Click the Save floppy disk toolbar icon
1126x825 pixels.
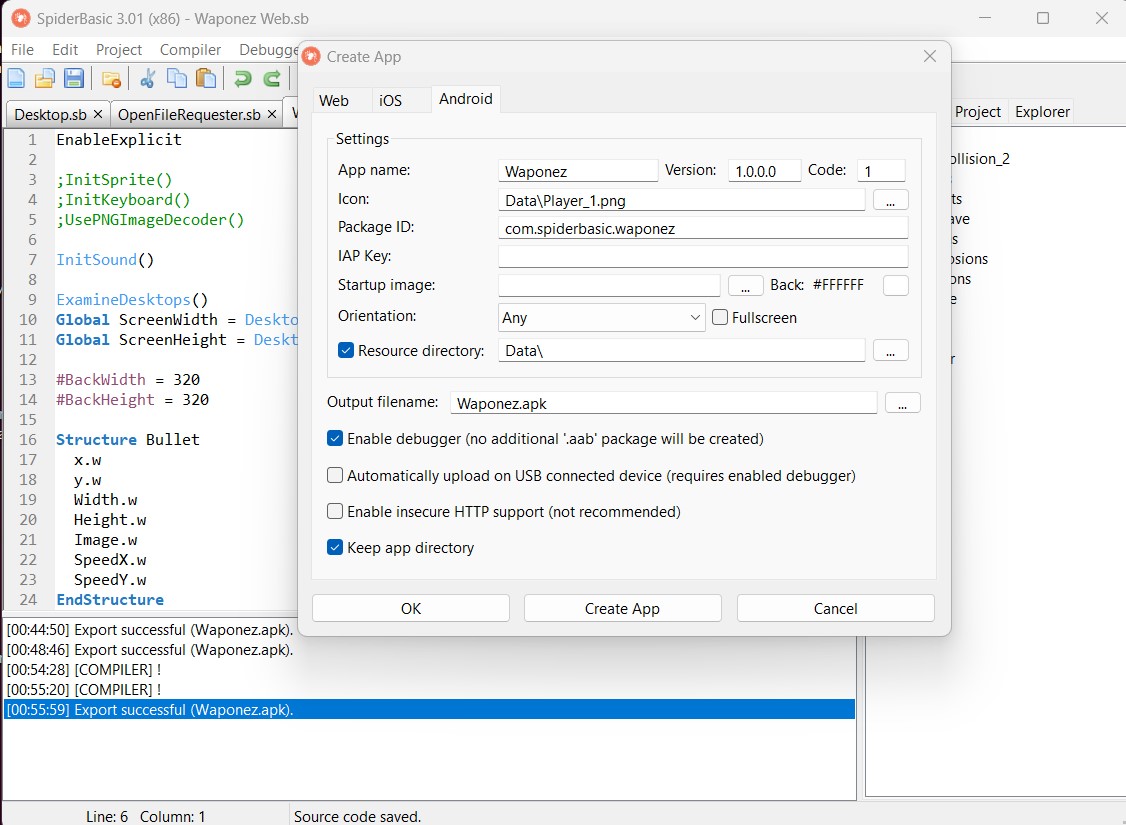pyautogui.click(x=74, y=78)
